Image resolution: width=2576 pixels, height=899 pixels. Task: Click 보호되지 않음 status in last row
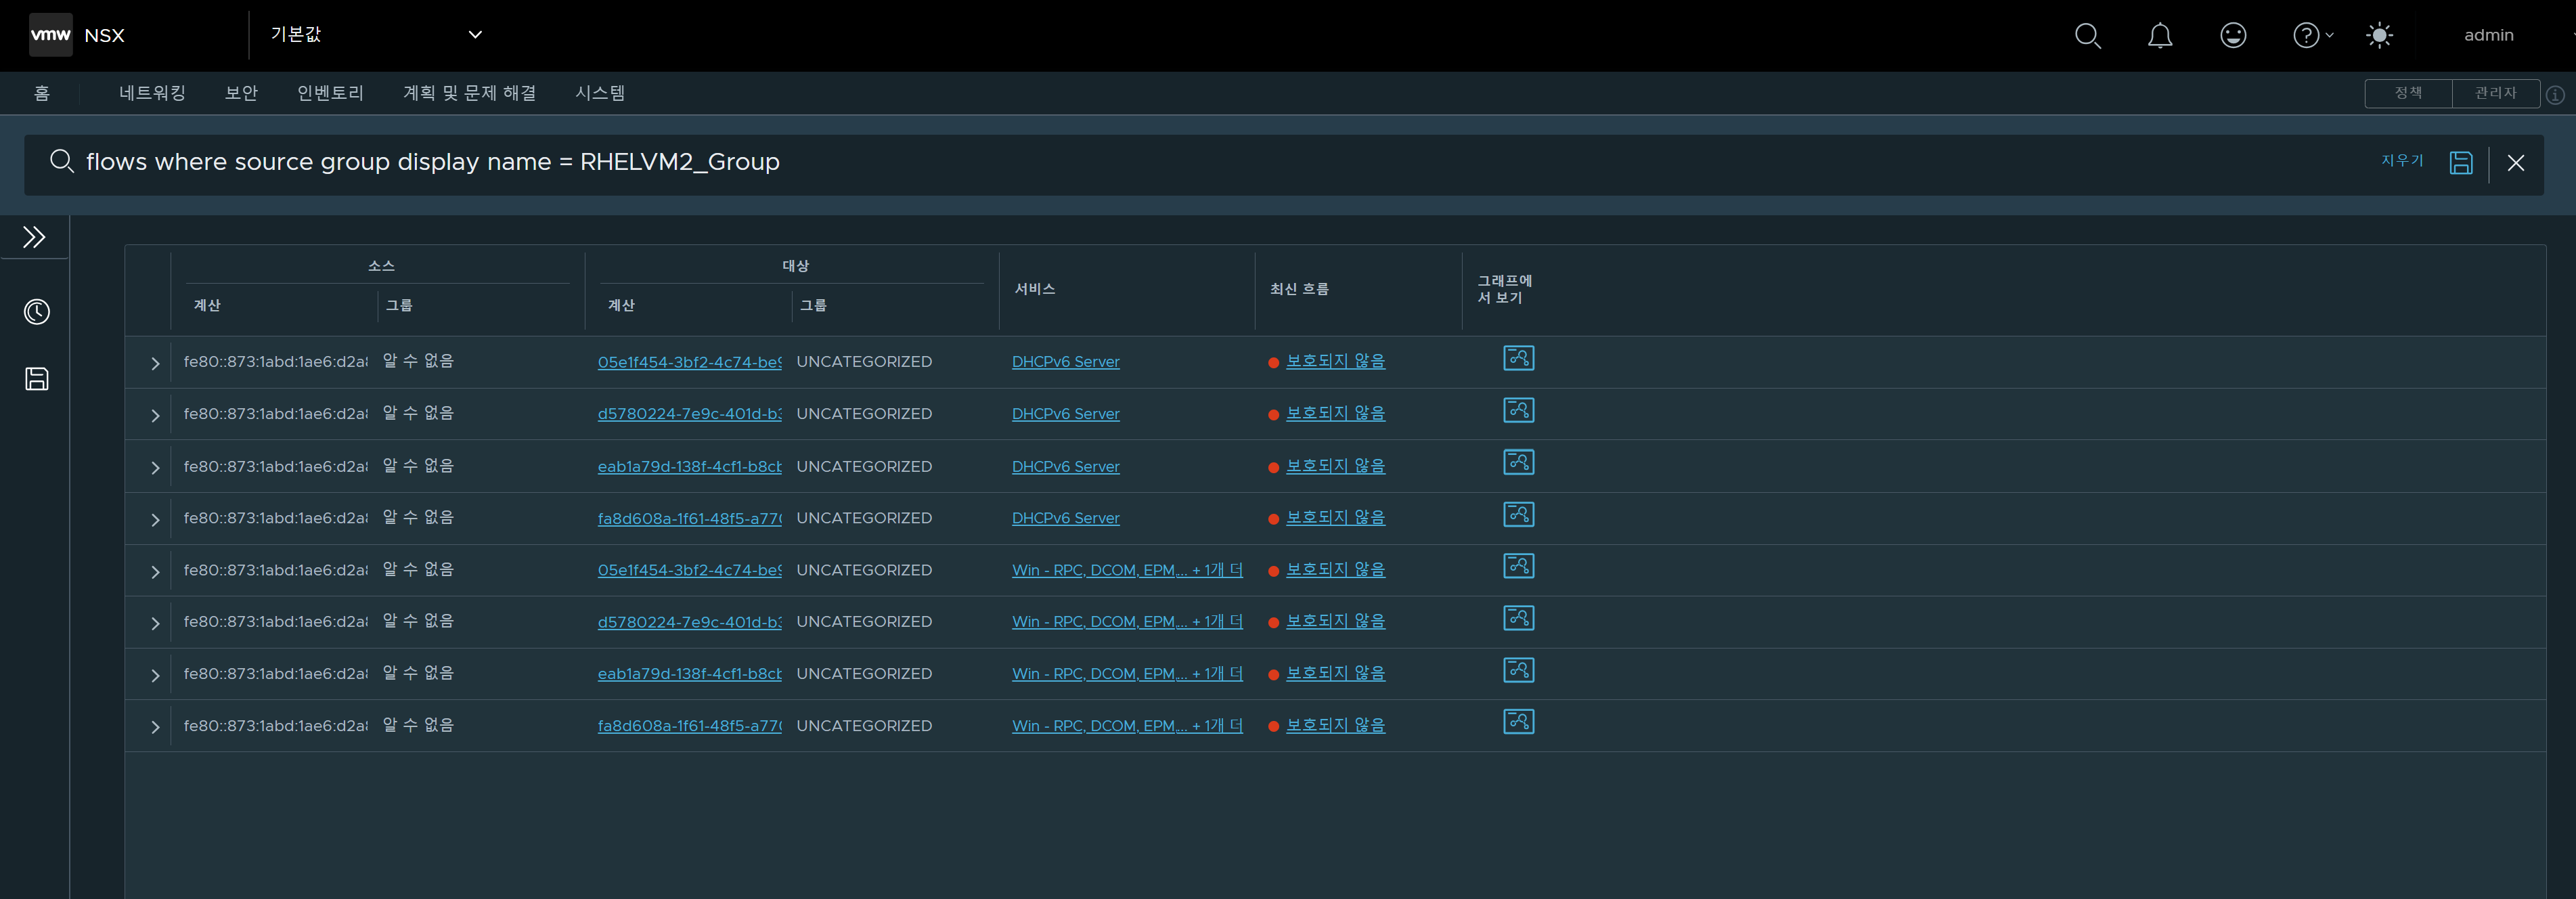point(1335,725)
